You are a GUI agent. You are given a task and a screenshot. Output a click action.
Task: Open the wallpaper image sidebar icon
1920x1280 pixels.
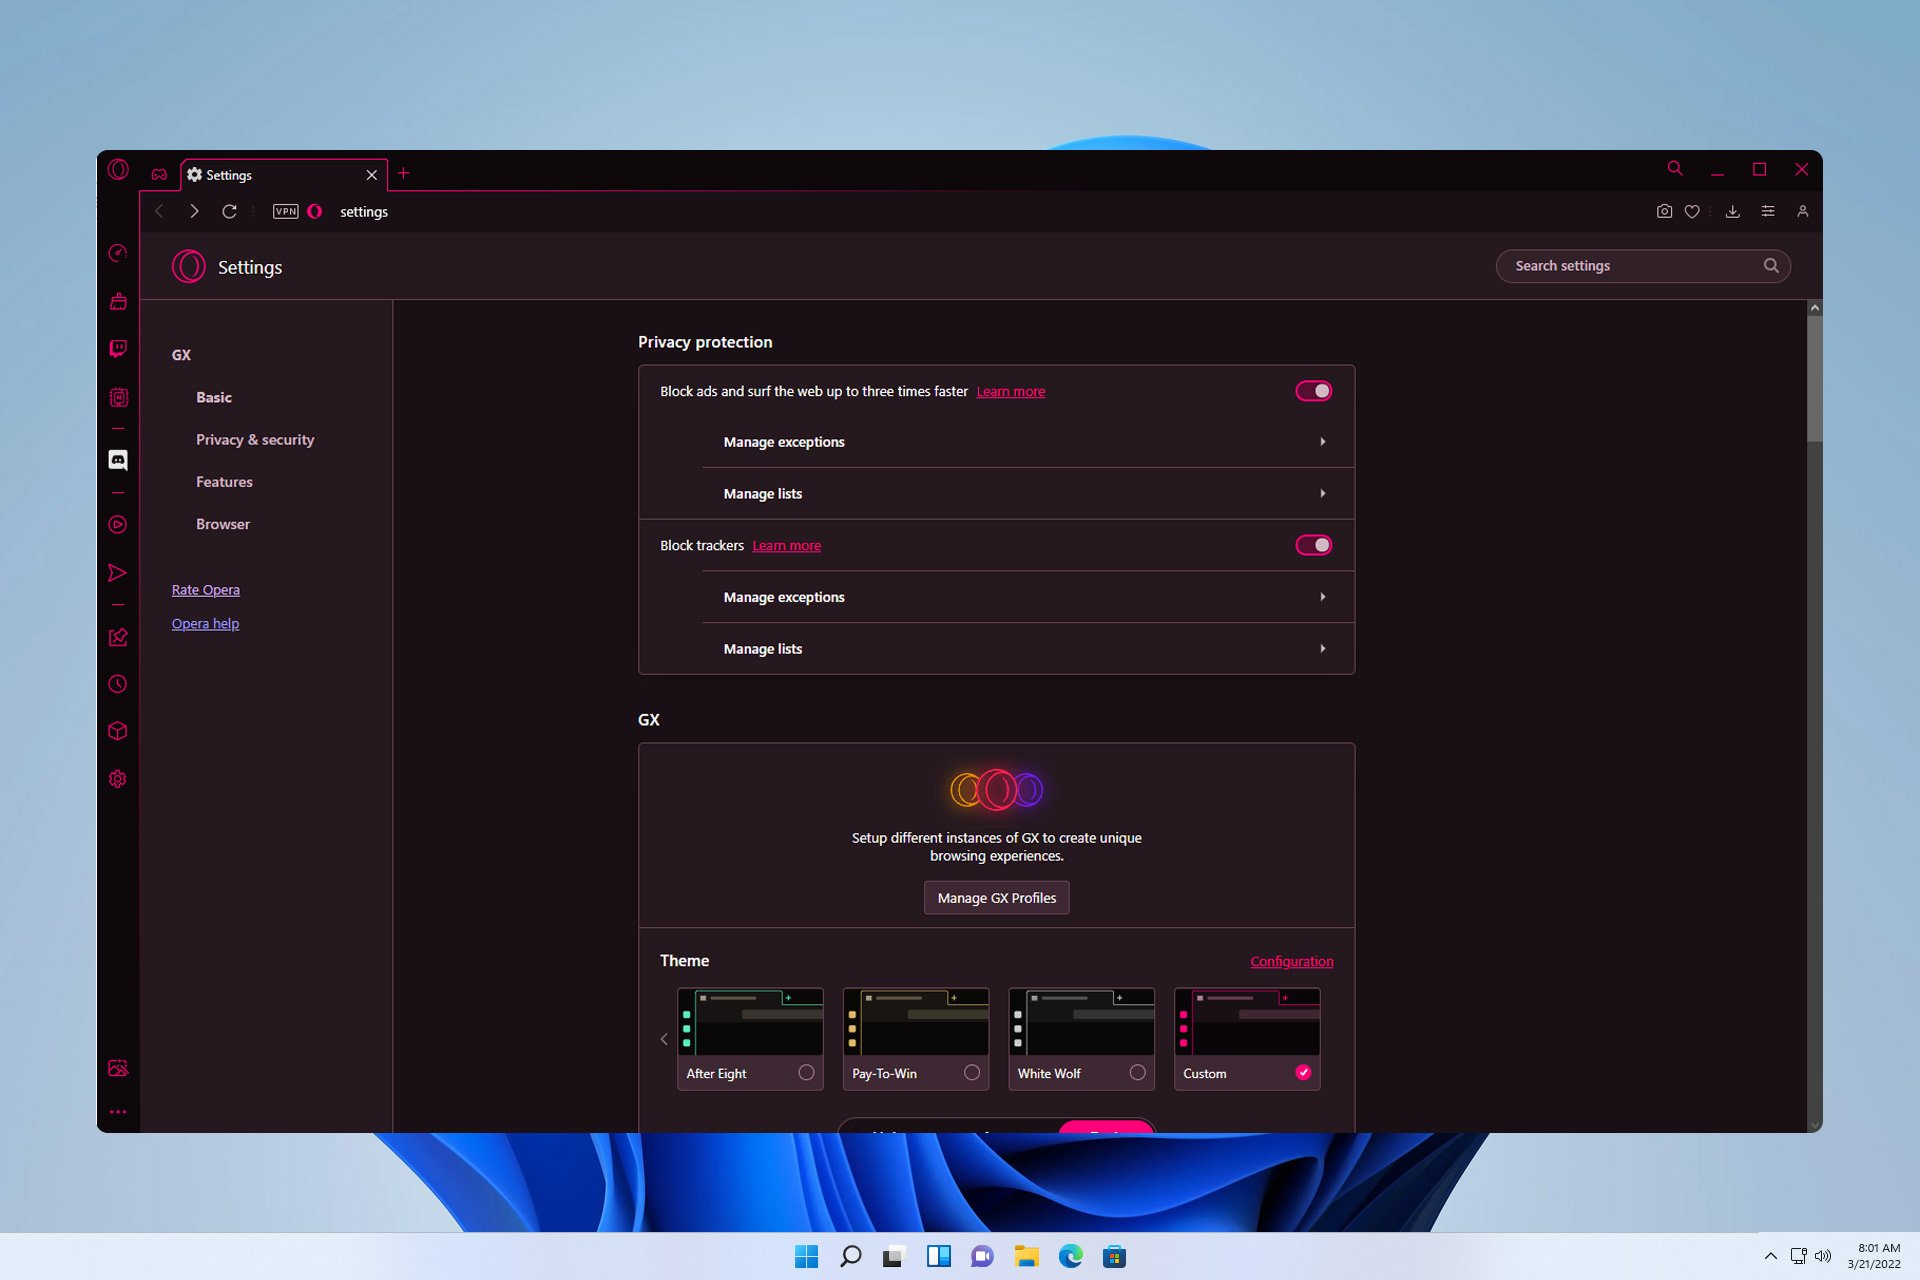118,1068
